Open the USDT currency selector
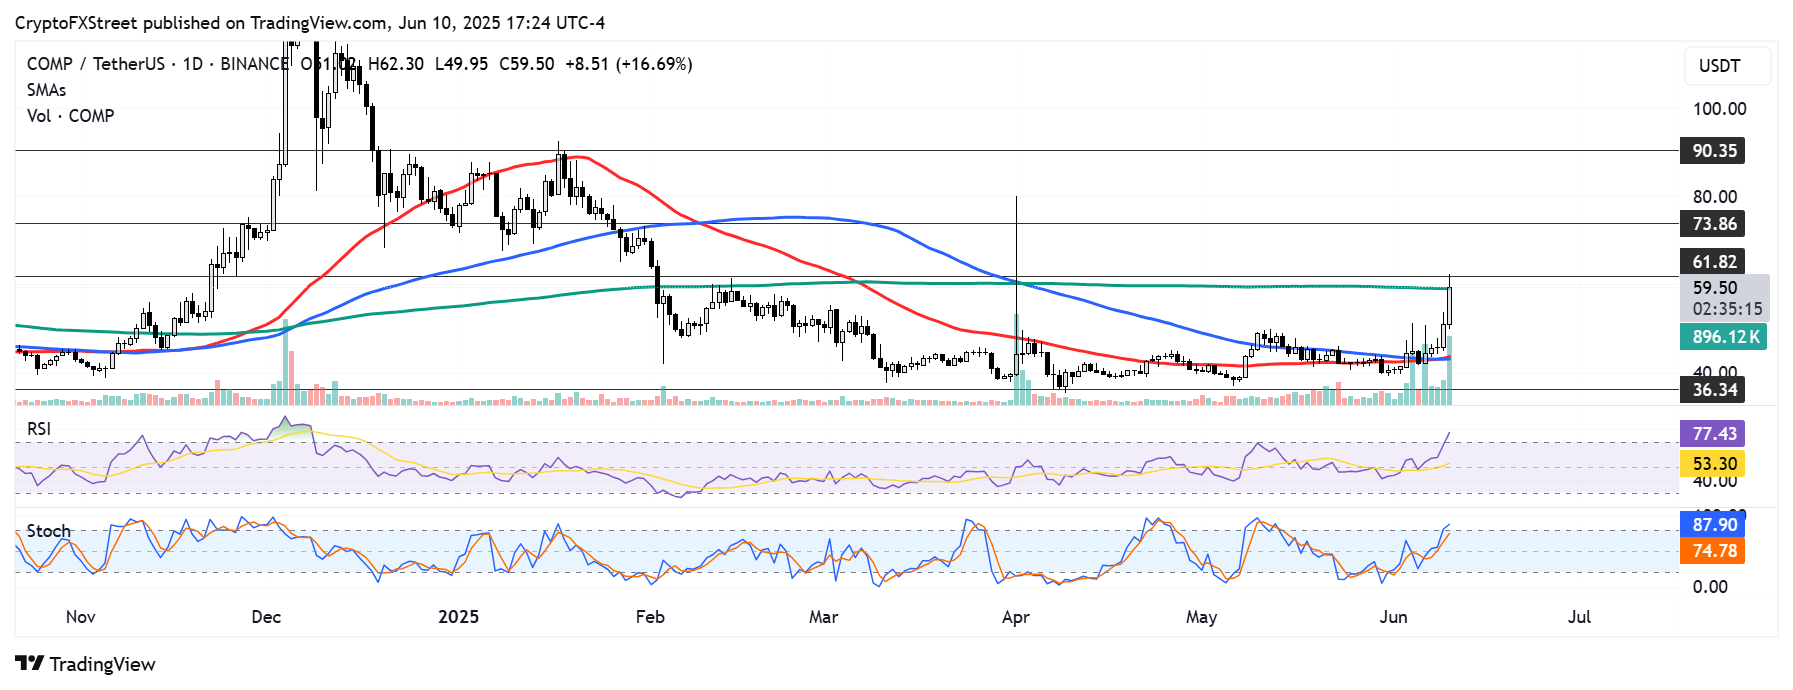Screen dimensions: 1793x690 [x=1727, y=66]
